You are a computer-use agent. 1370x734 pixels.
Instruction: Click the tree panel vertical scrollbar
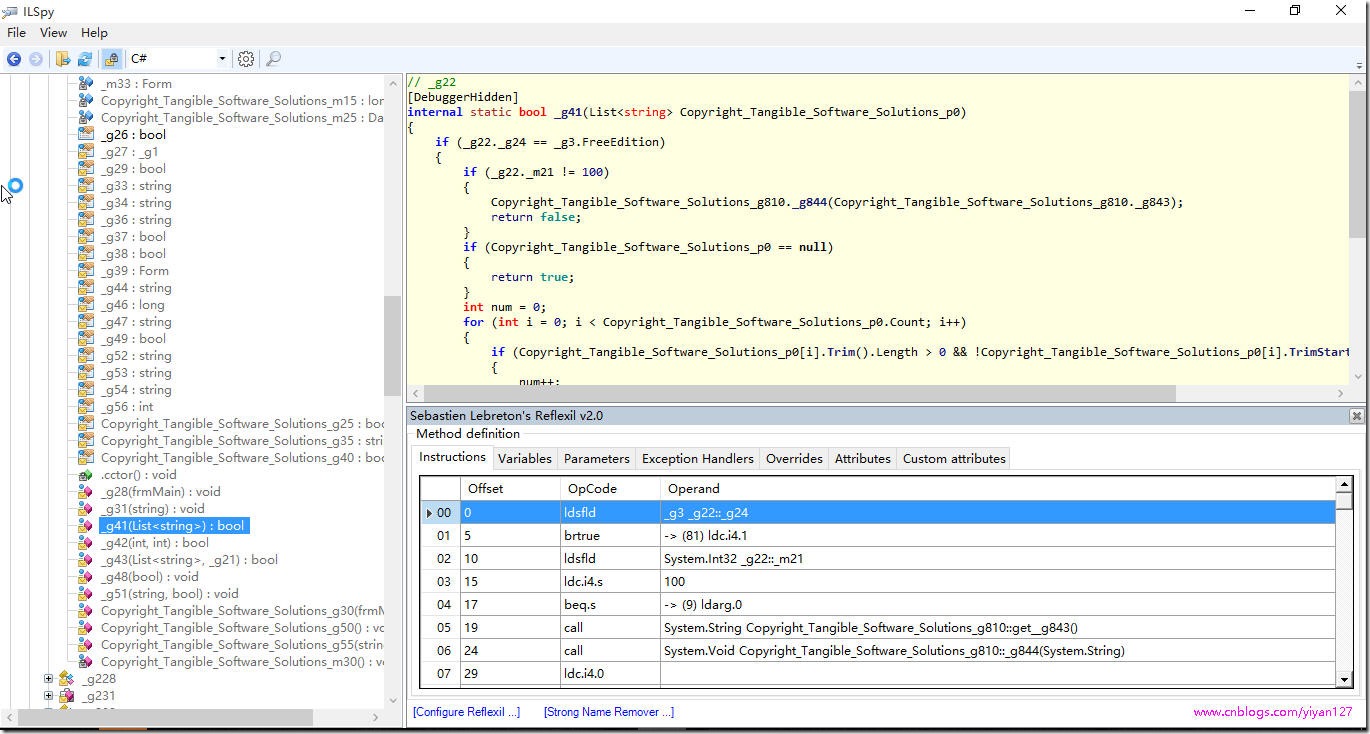[392, 346]
